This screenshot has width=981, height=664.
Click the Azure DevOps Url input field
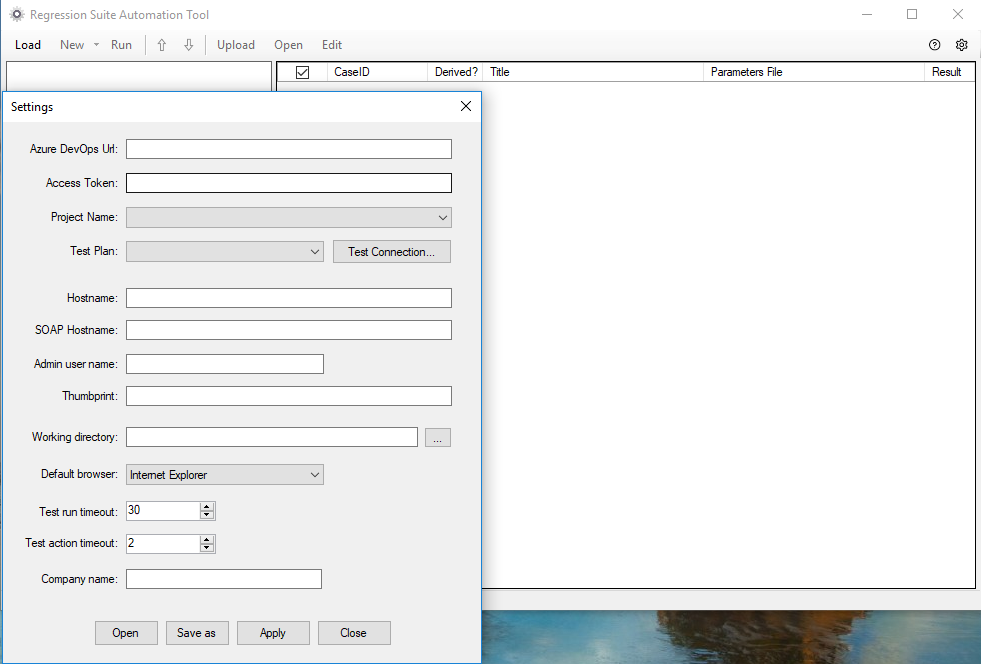click(x=288, y=148)
